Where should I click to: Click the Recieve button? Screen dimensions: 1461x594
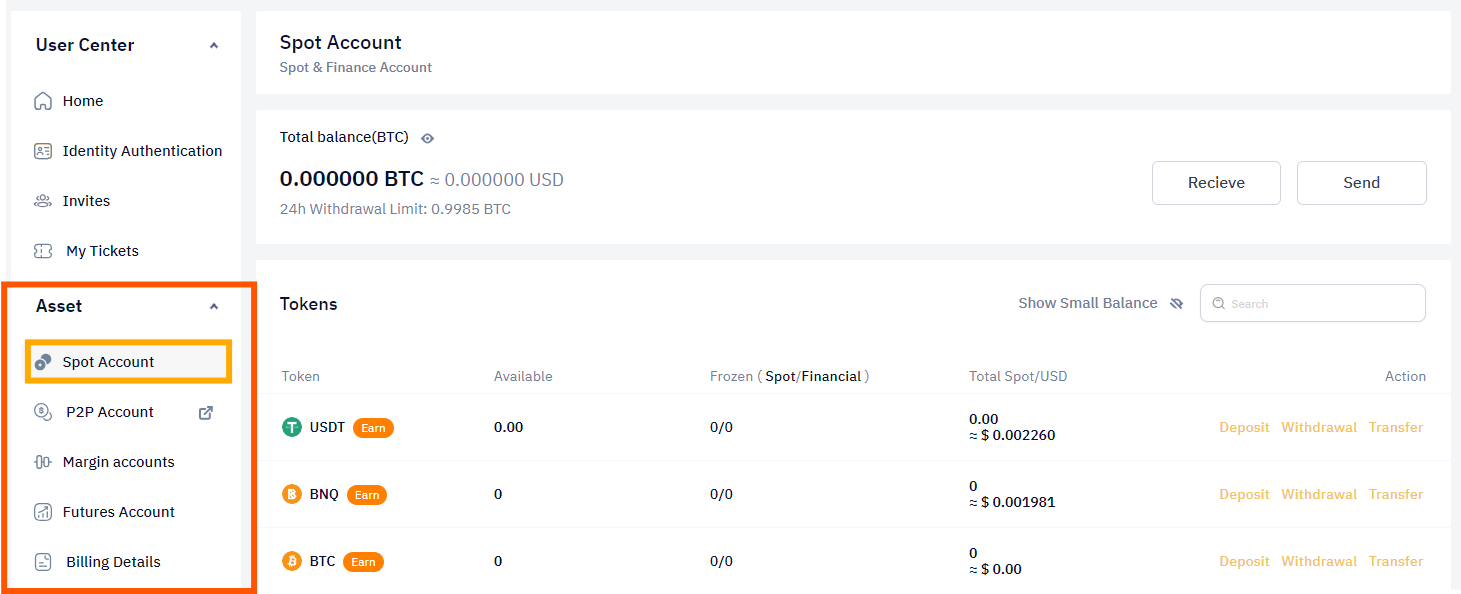pyautogui.click(x=1216, y=183)
